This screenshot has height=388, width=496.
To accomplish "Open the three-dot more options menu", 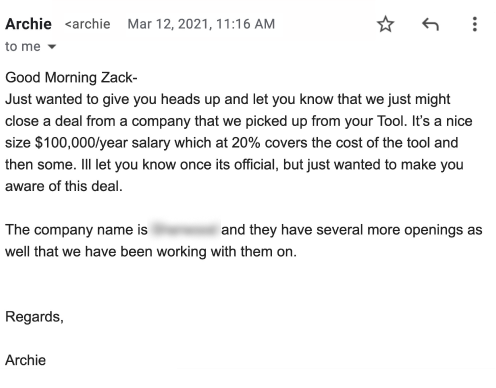I will [475, 24].
